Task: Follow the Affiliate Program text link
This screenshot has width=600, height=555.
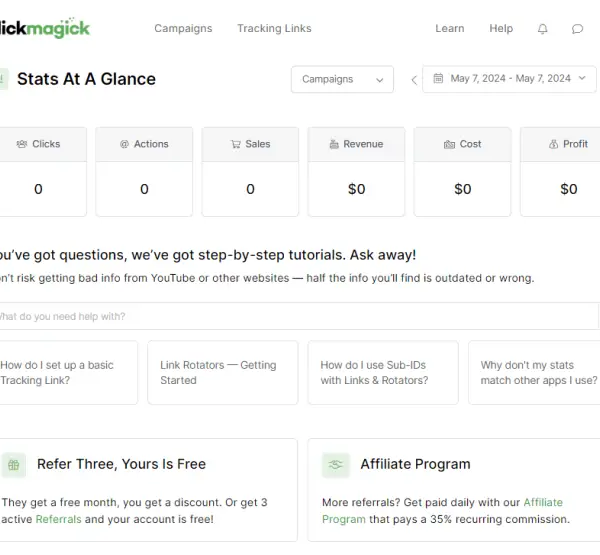Action: [442, 511]
